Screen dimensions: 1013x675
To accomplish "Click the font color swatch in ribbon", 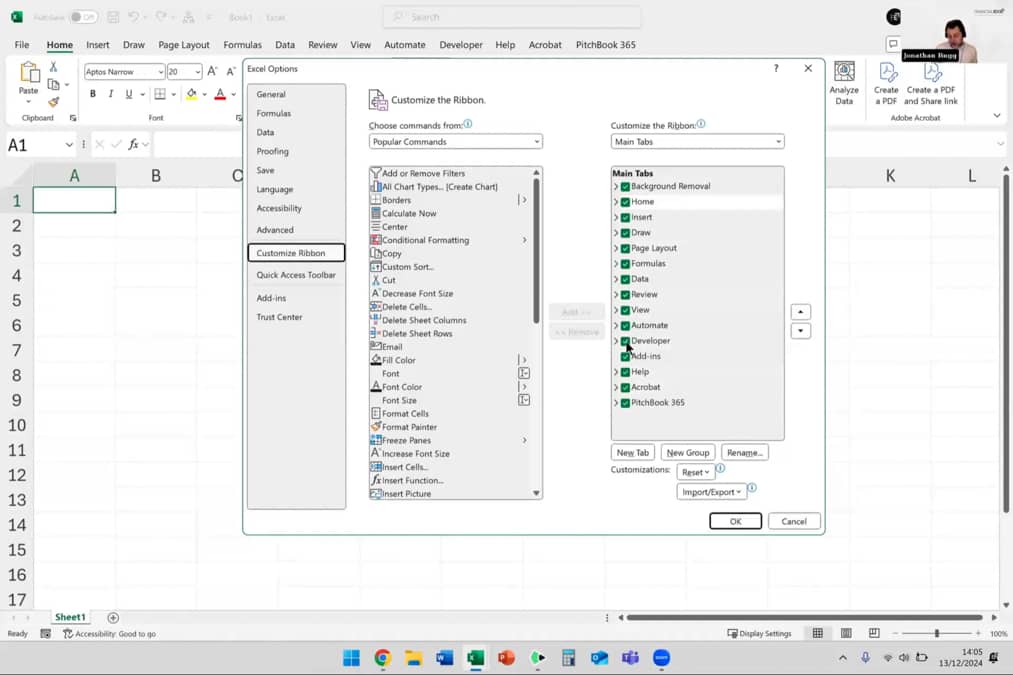I will coord(220,94).
